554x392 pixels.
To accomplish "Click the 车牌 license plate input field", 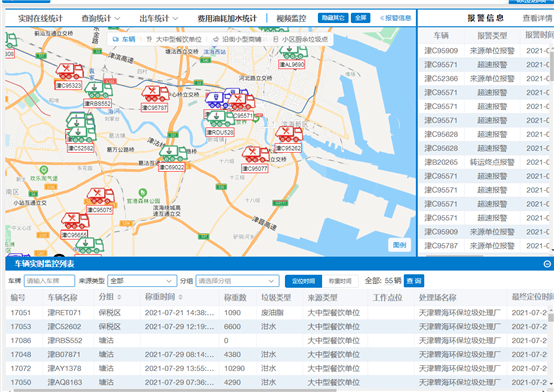I will point(49,281).
